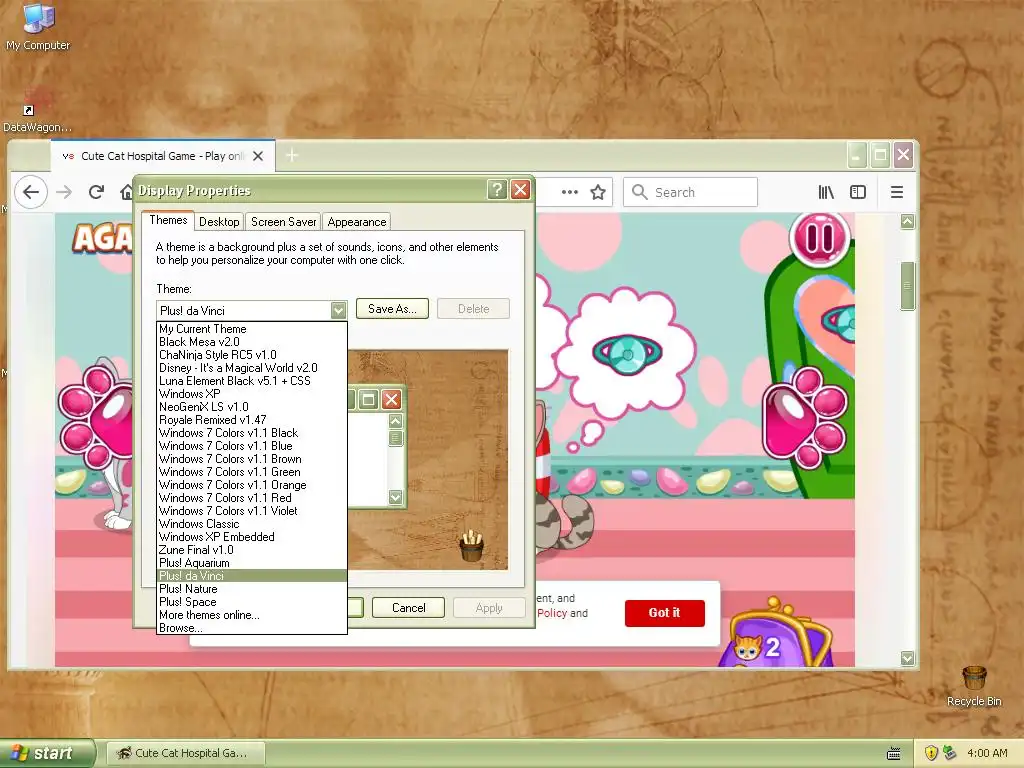The height and width of the screenshot is (768, 1024).
Task: Click the browser Search field
Action: point(690,192)
